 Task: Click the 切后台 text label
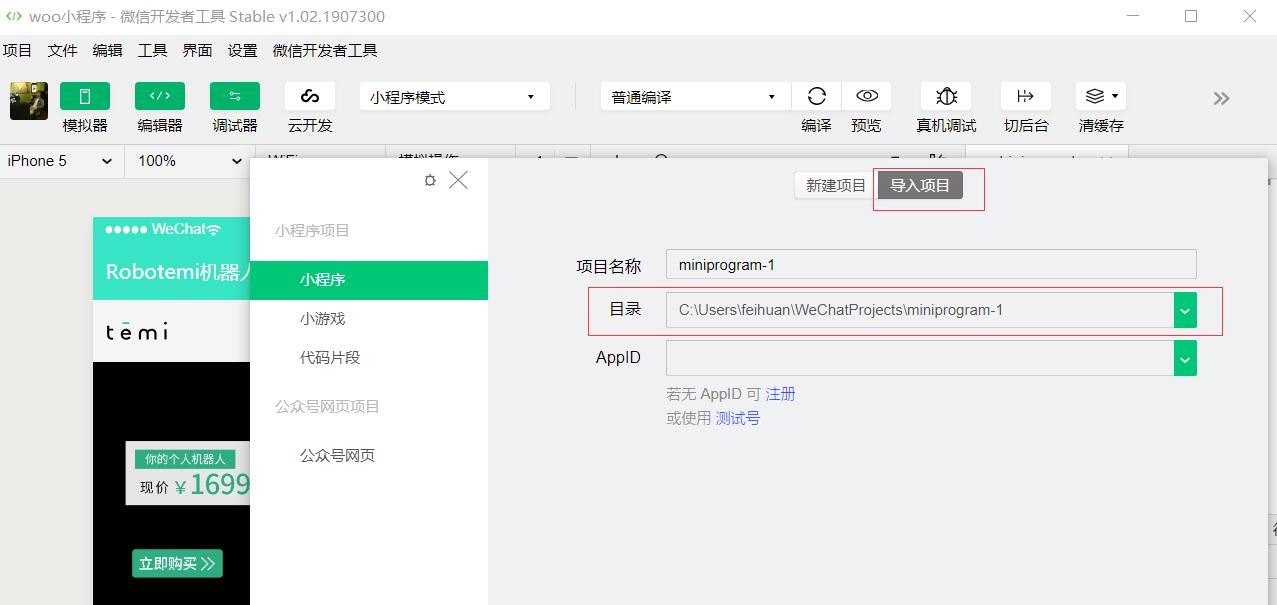pyautogui.click(x=1026, y=126)
